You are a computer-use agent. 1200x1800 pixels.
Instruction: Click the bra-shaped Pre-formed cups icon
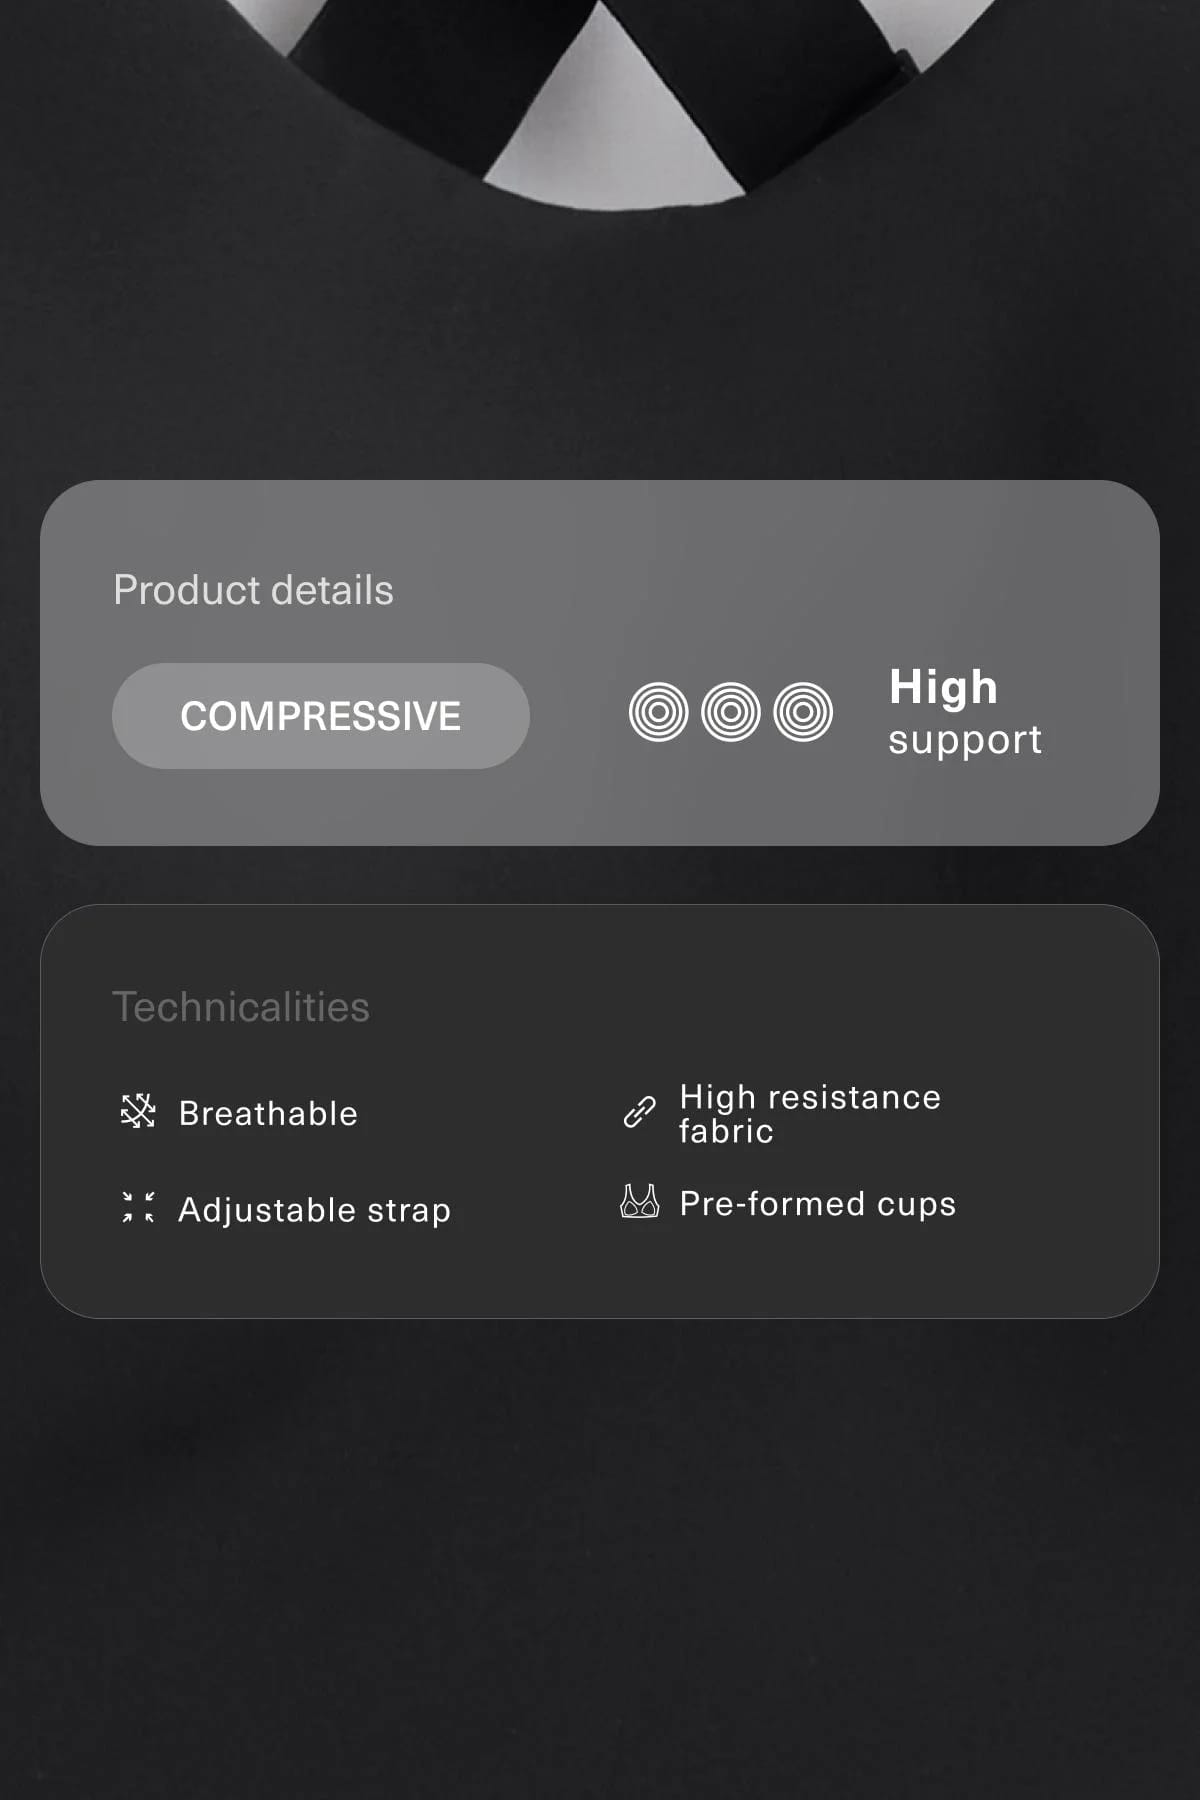point(640,1201)
